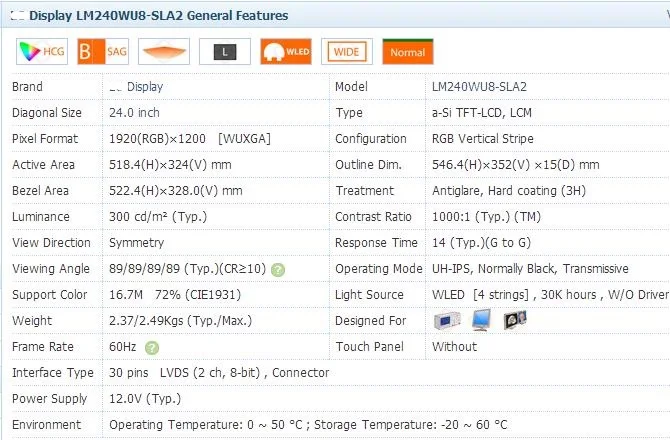Click the WLED [4 strings] light source value

(550, 295)
